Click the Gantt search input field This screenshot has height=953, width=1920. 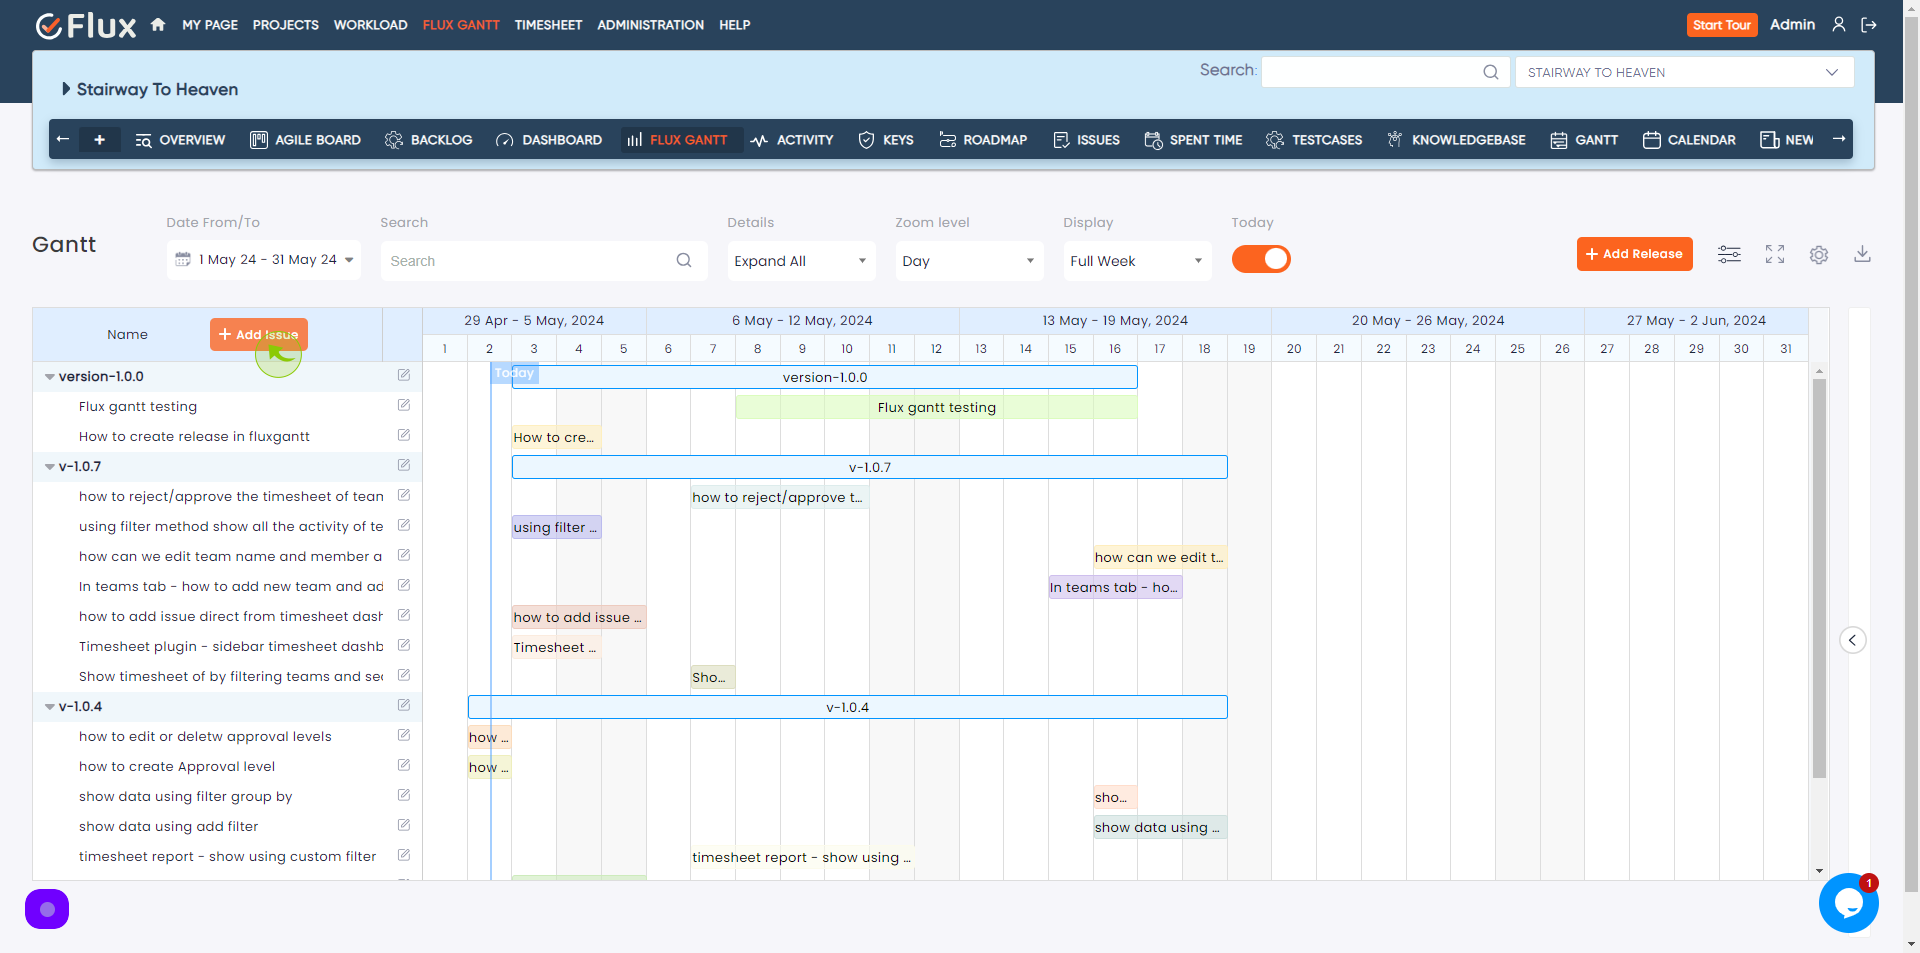click(544, 260)
